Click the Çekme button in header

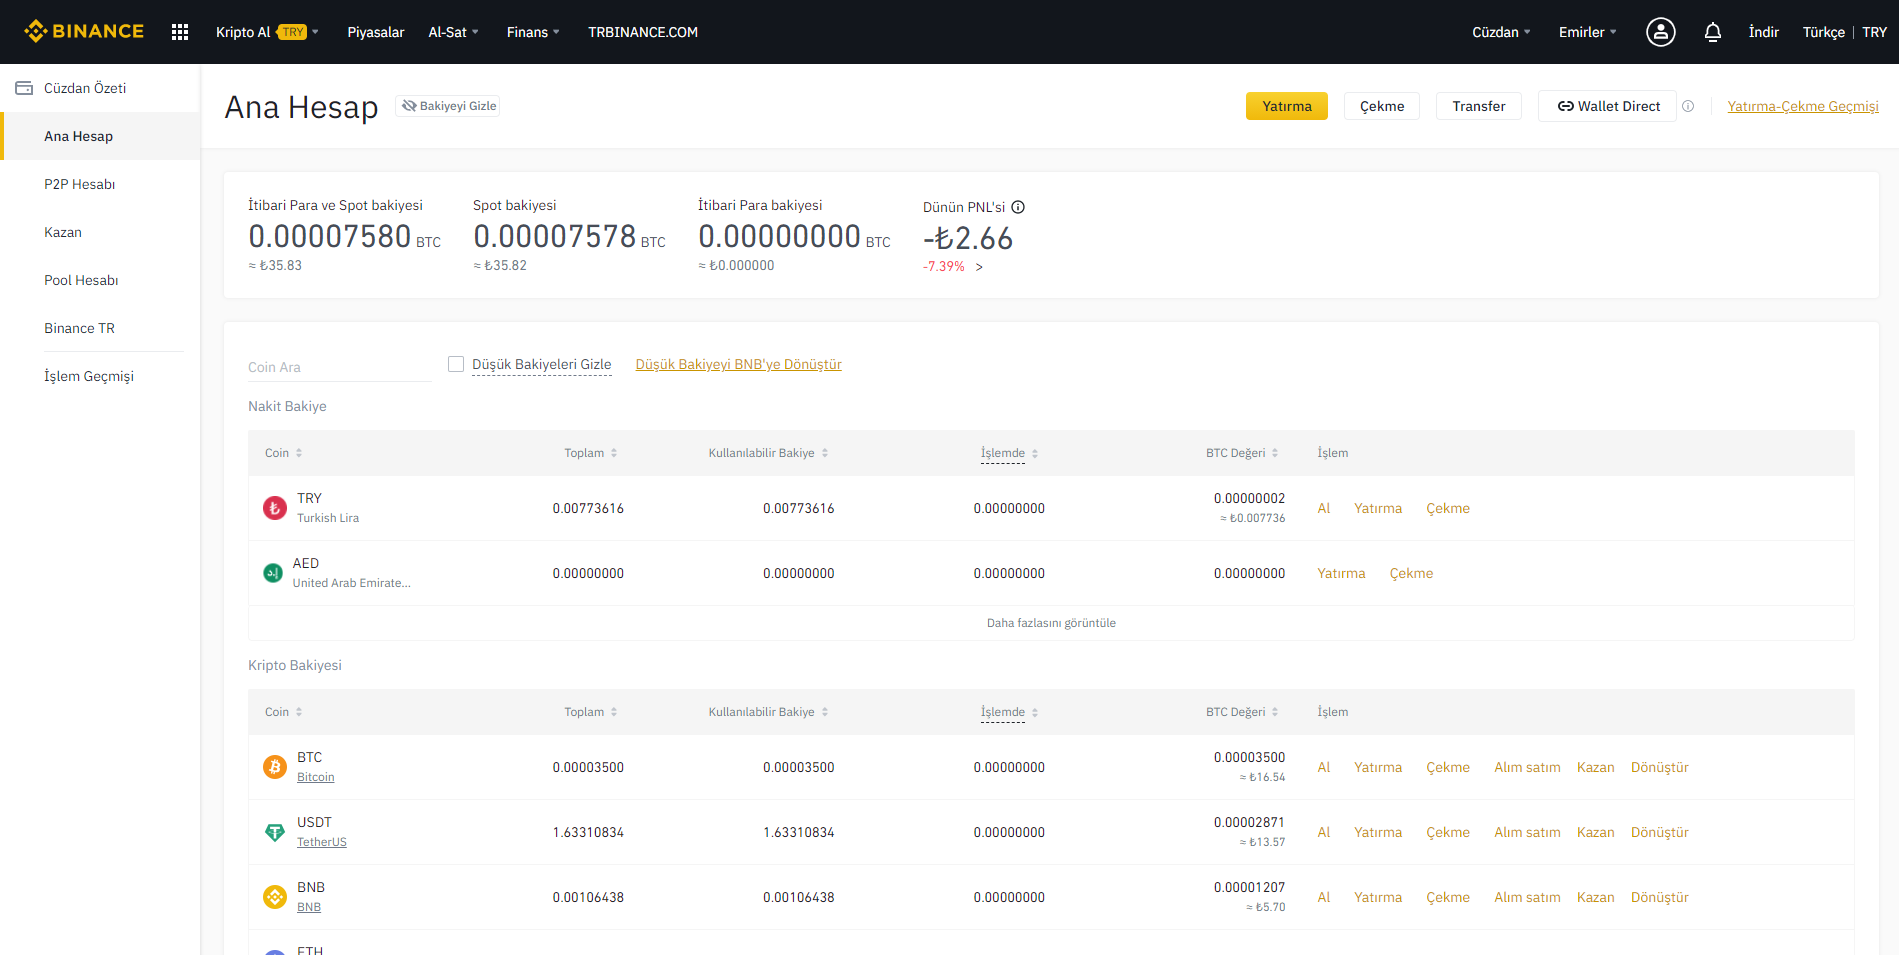1382,106
